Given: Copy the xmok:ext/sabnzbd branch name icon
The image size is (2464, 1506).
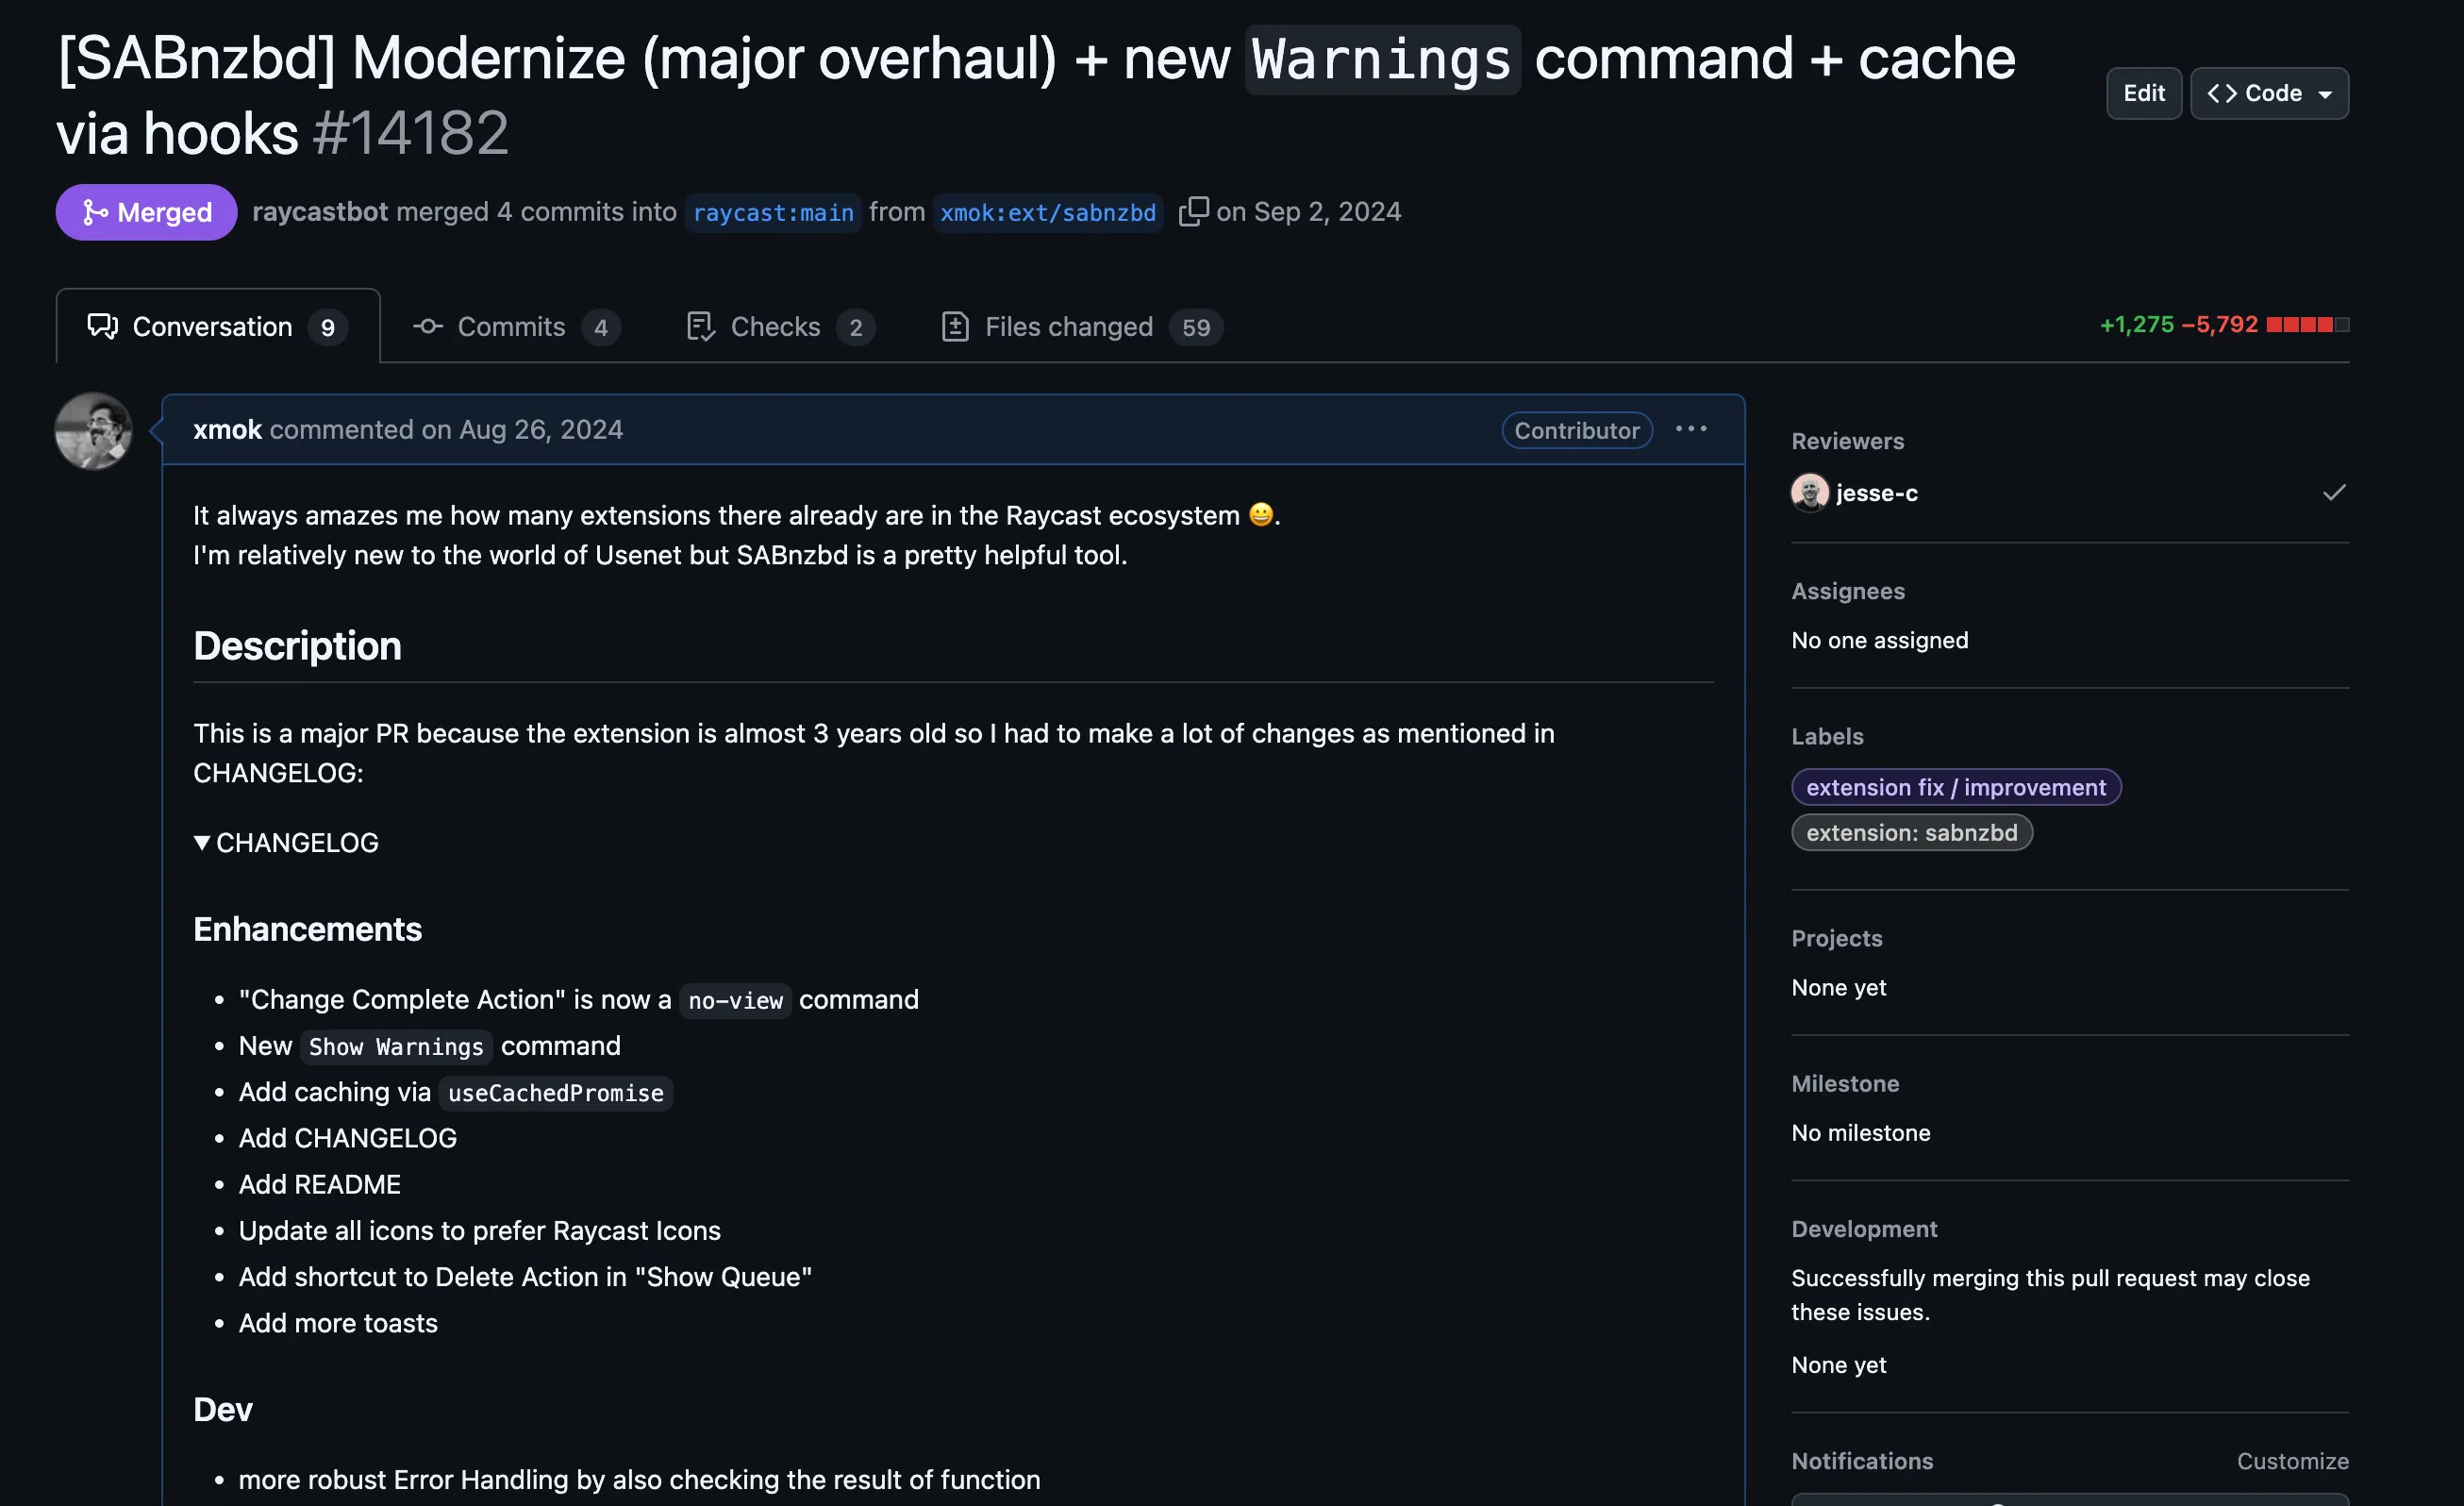Looking at the screenshot, I should [x=1193, y=212].
